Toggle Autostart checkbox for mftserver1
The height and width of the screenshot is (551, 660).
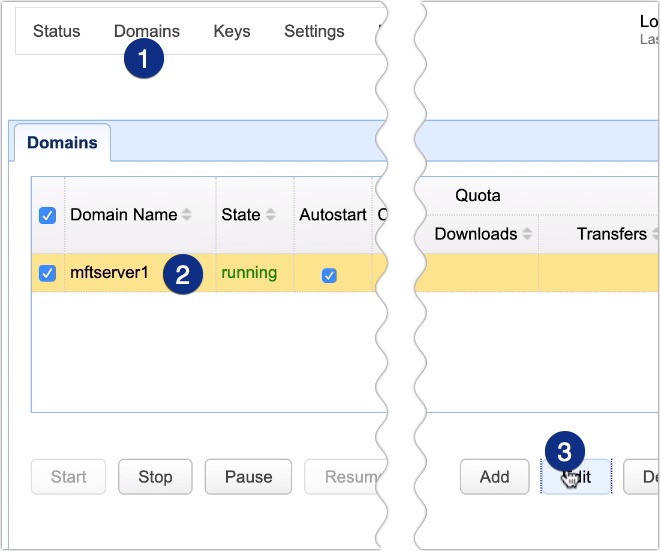pos(329,275)
